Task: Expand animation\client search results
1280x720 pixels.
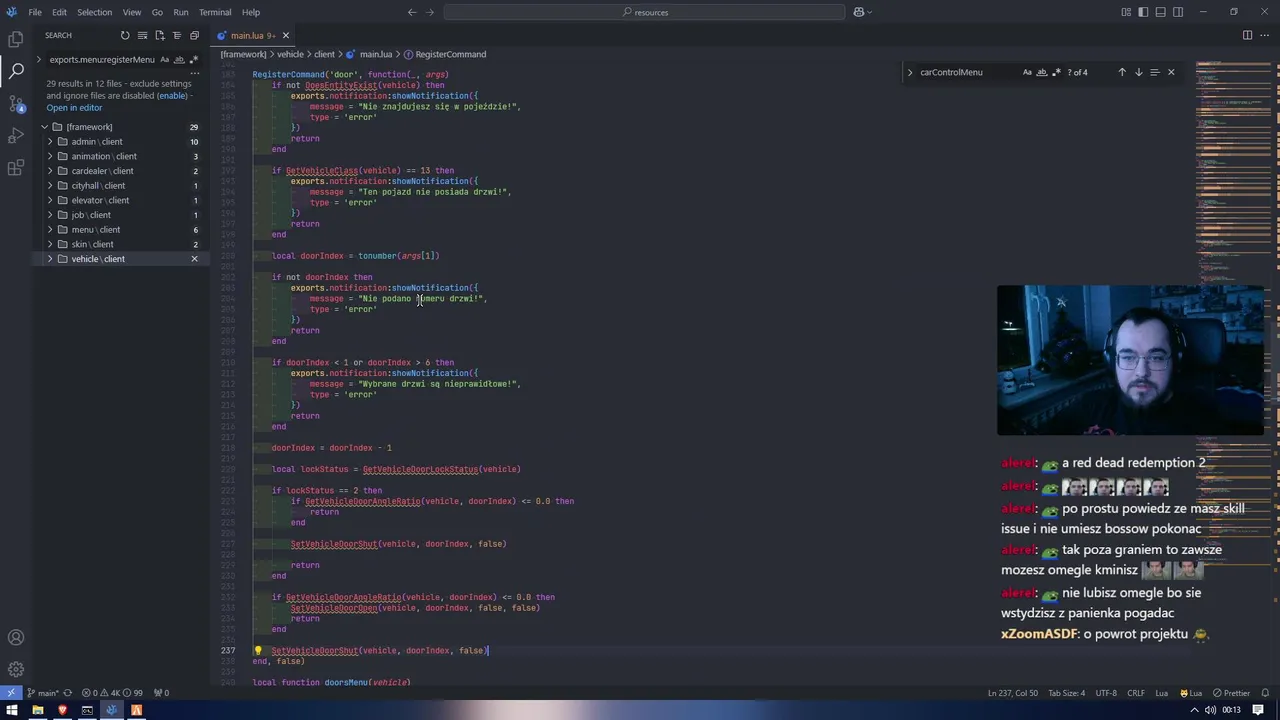Action: pos(50,156)
